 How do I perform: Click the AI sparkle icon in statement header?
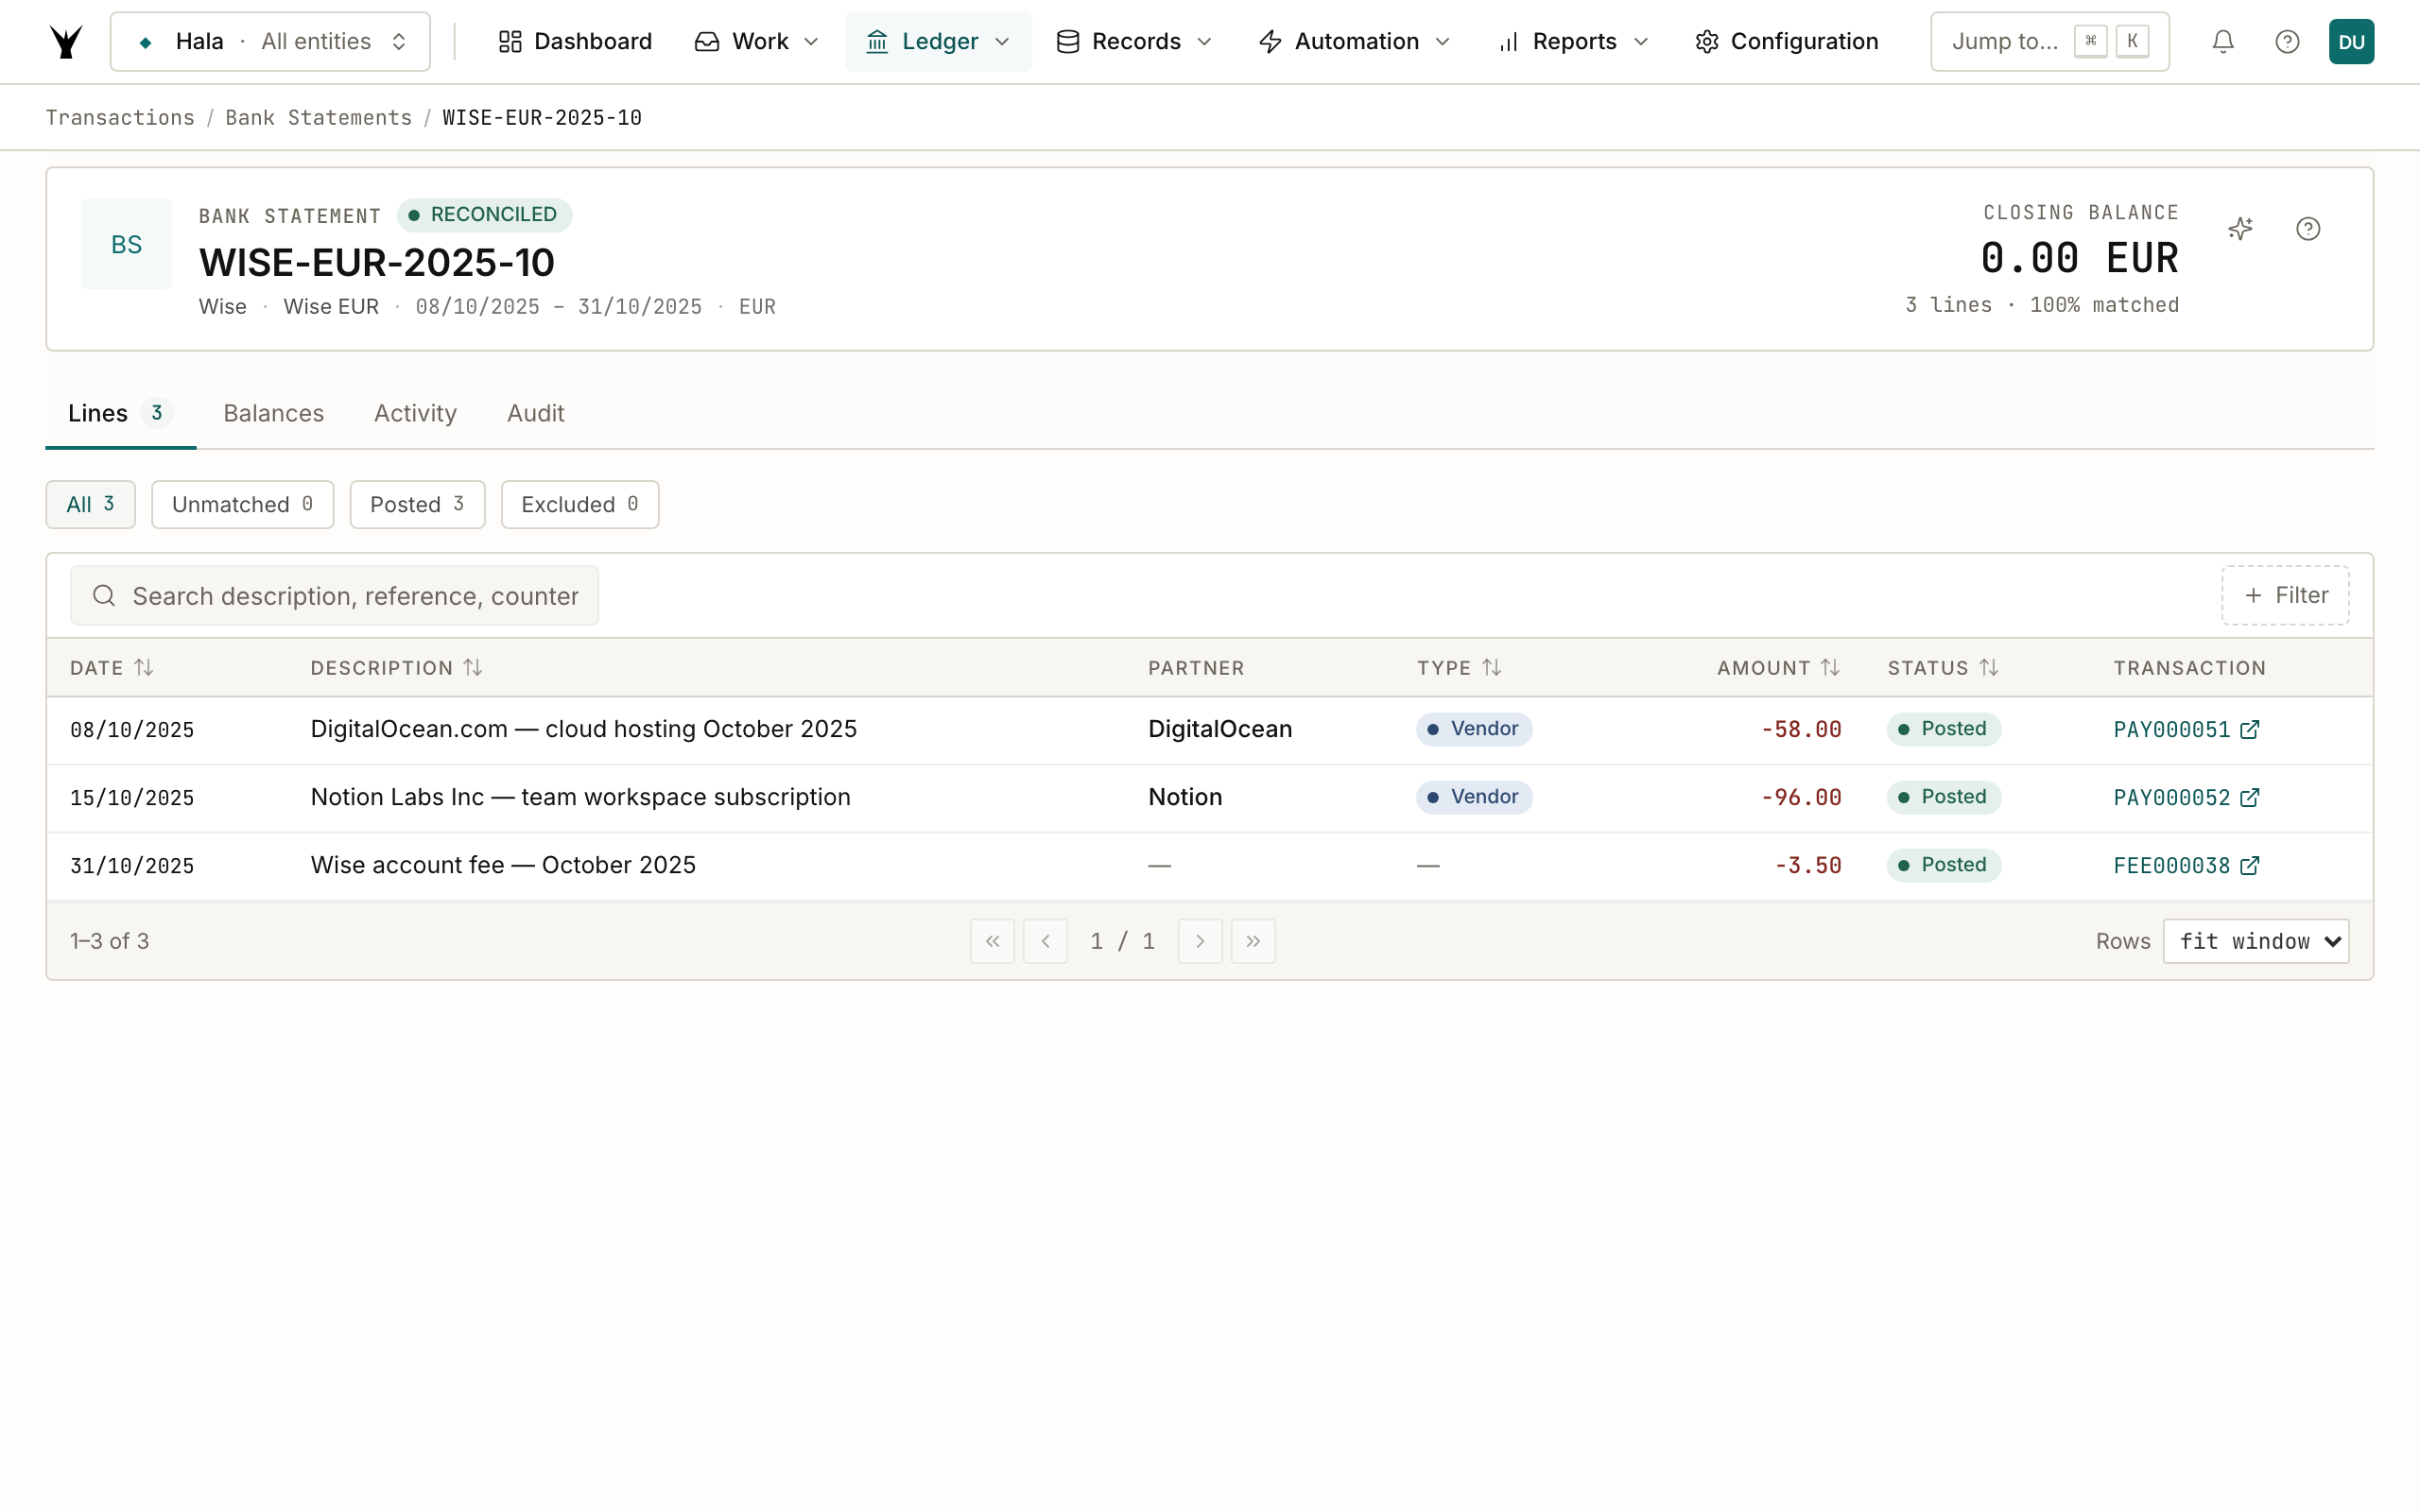pos(2241,229)
